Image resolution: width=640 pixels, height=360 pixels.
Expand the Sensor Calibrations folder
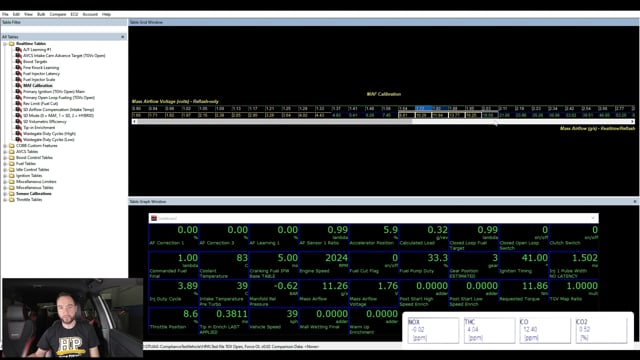point(5,193)
